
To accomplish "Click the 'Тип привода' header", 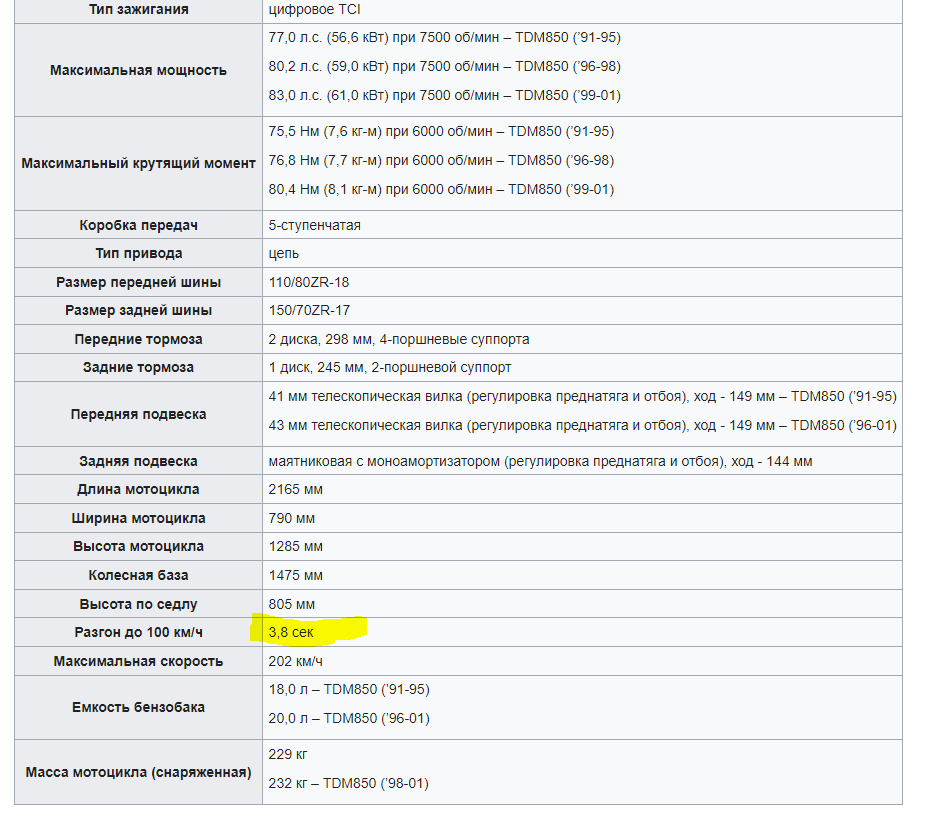I will coord(138,253).
